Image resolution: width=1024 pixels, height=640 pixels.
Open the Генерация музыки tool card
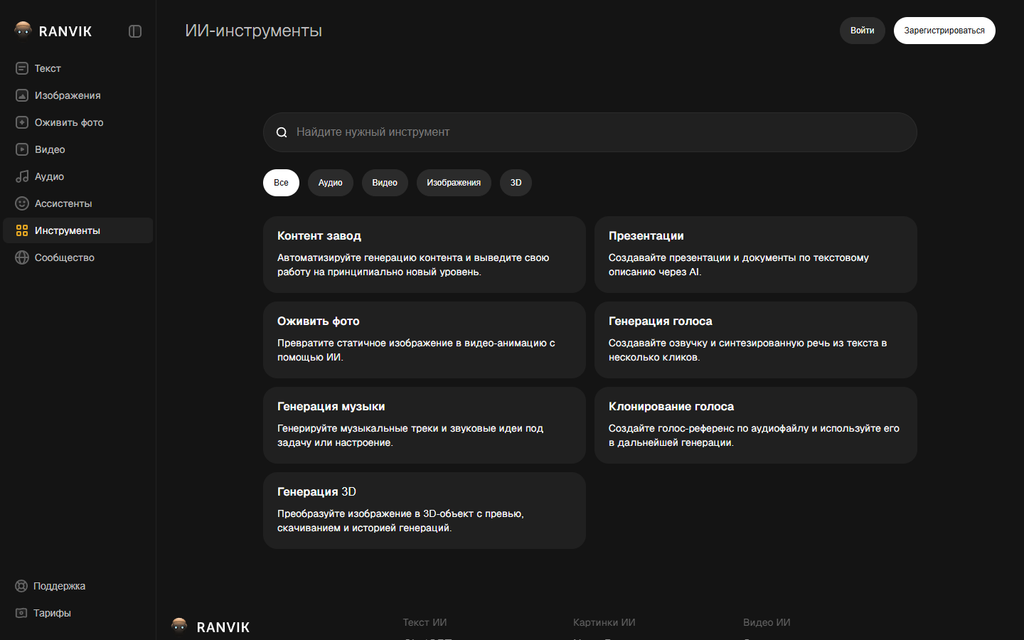(424, 425)
